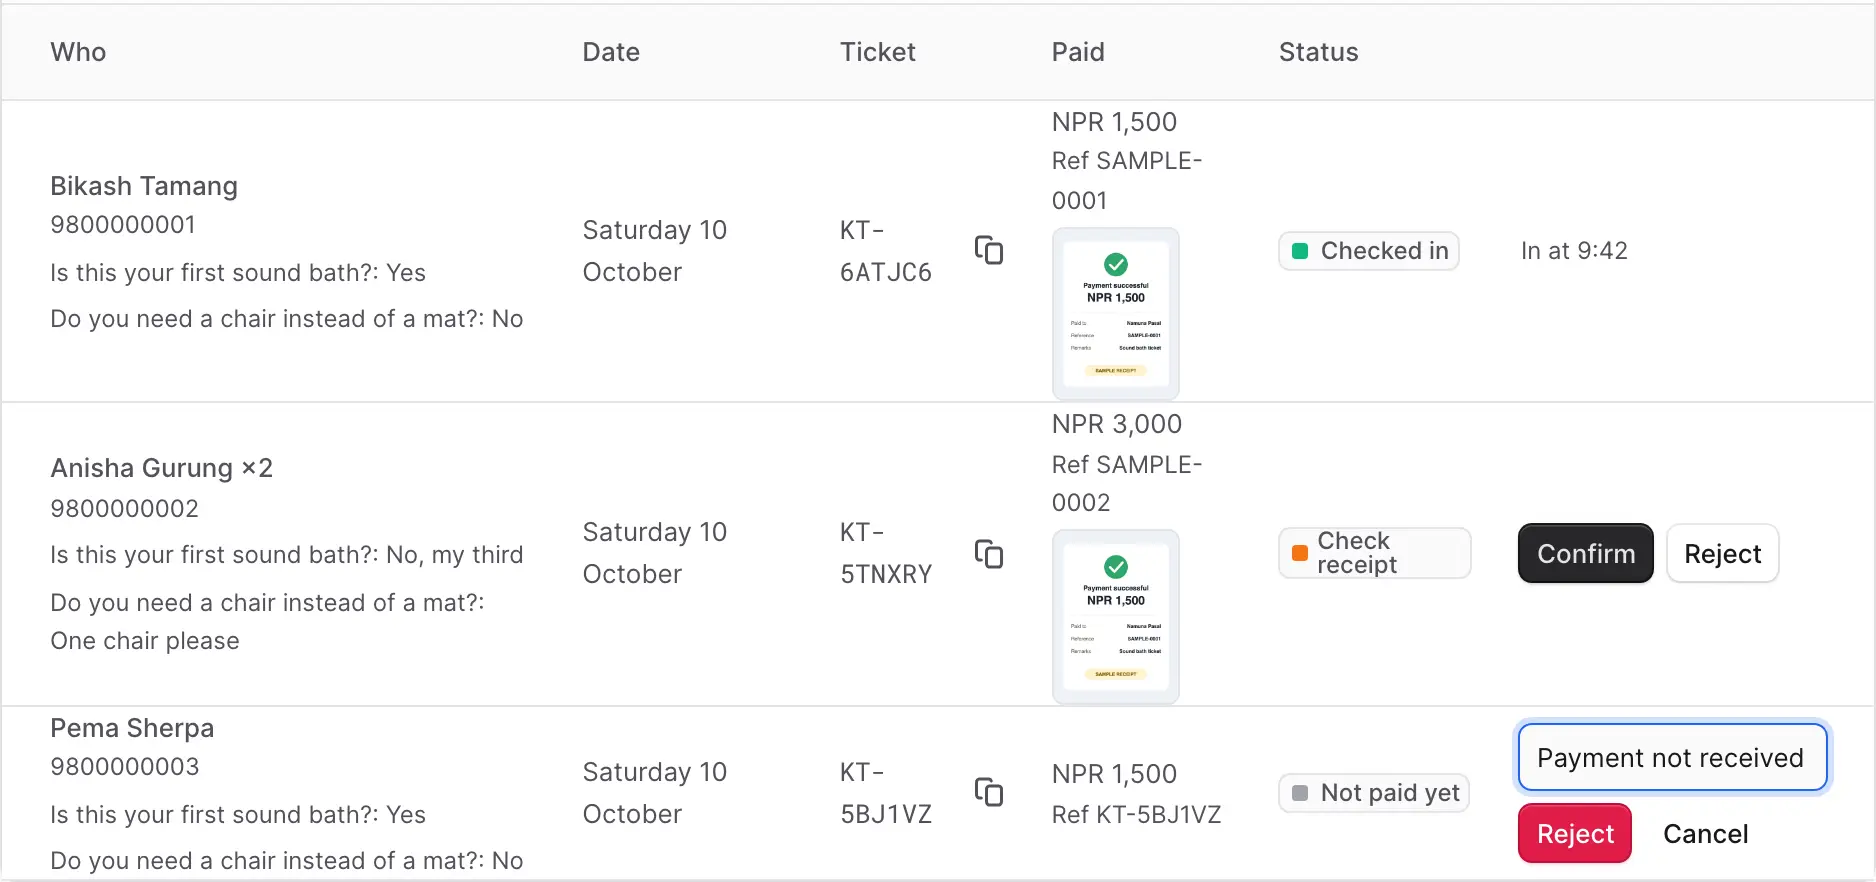Cancel rejection for Pema Sherpa

tap(1705, 833)
